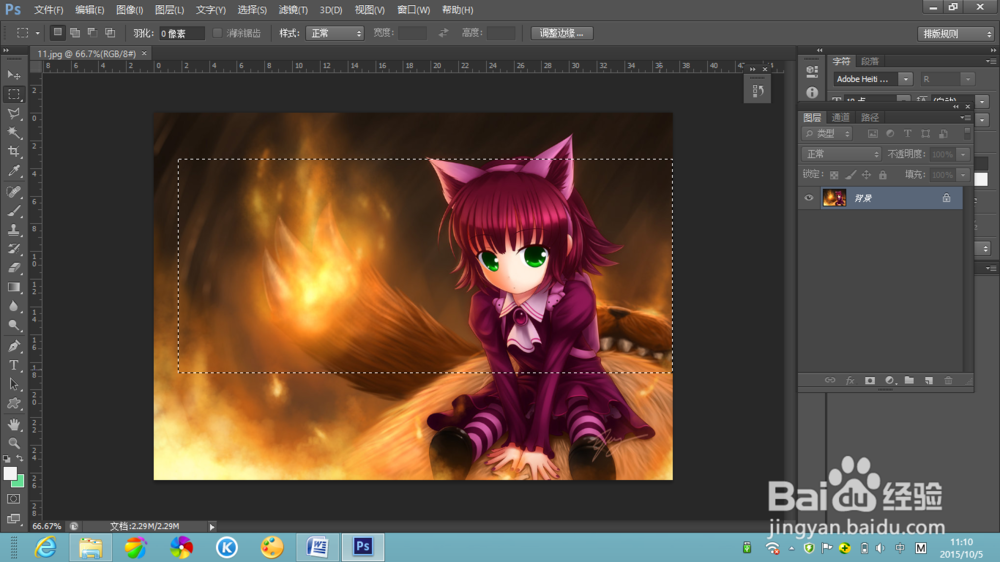Open the 滤镜(T) menu

[293, 10]
